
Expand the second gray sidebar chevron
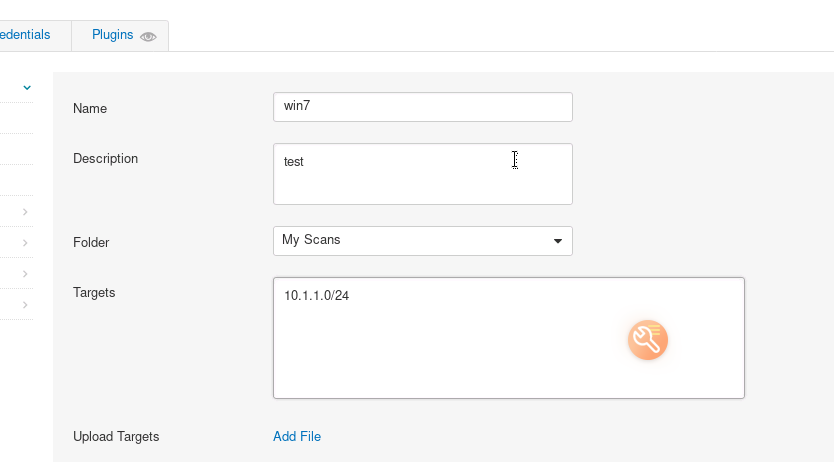[x=24, y=243]
